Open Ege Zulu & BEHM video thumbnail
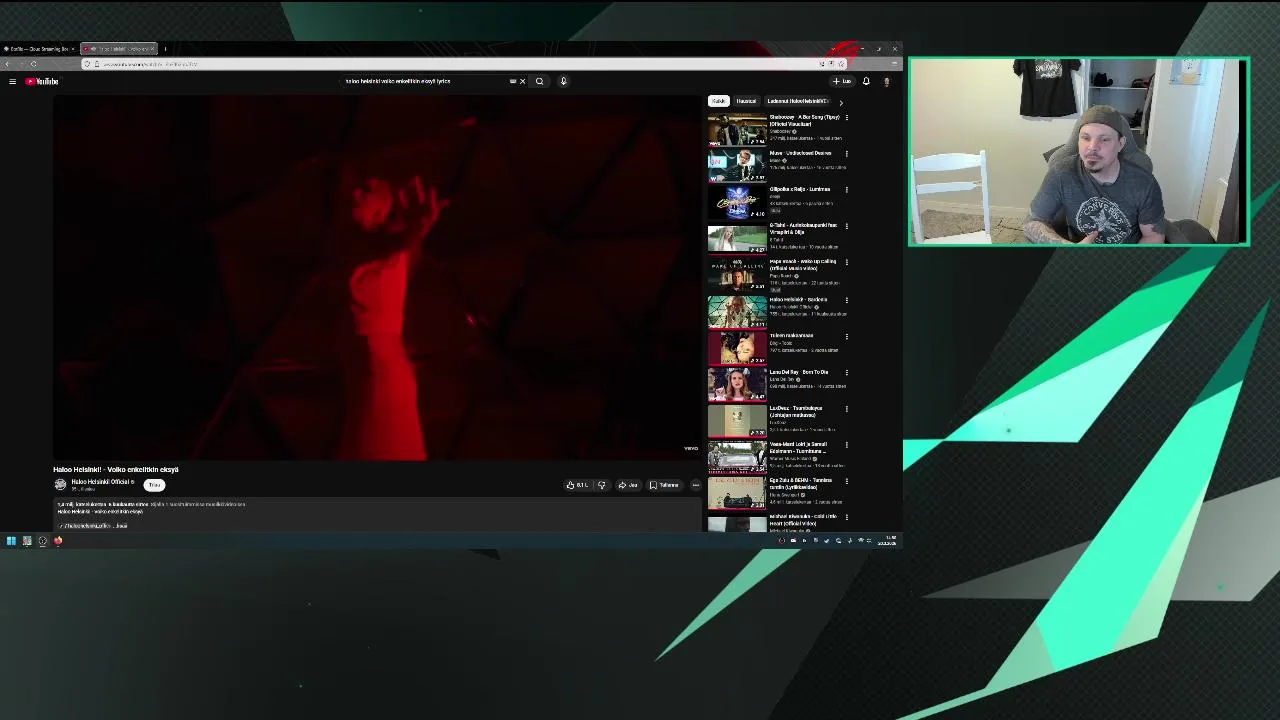 (737, 493)
